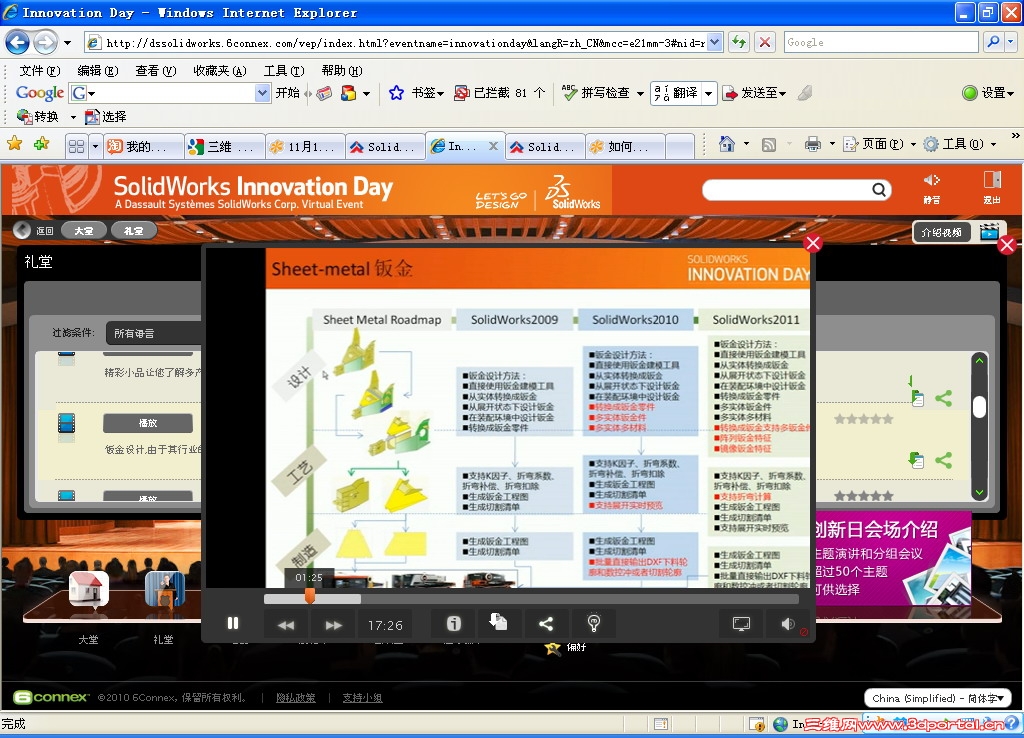Click the Stop loading X icon
Screen dimensions: 1024x738
click(765, 42)
